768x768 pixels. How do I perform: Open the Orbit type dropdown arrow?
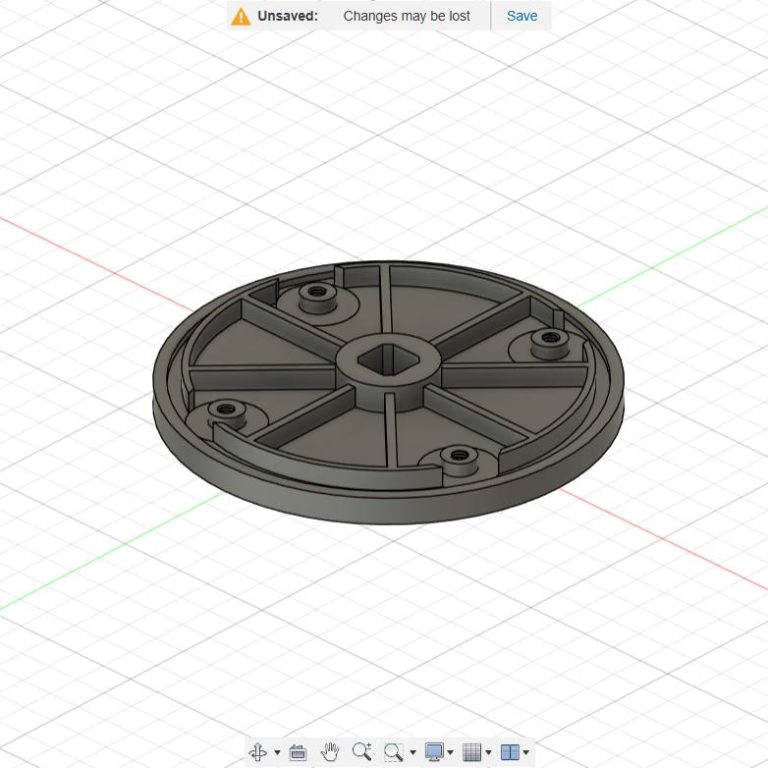click(x=277, y=753)
